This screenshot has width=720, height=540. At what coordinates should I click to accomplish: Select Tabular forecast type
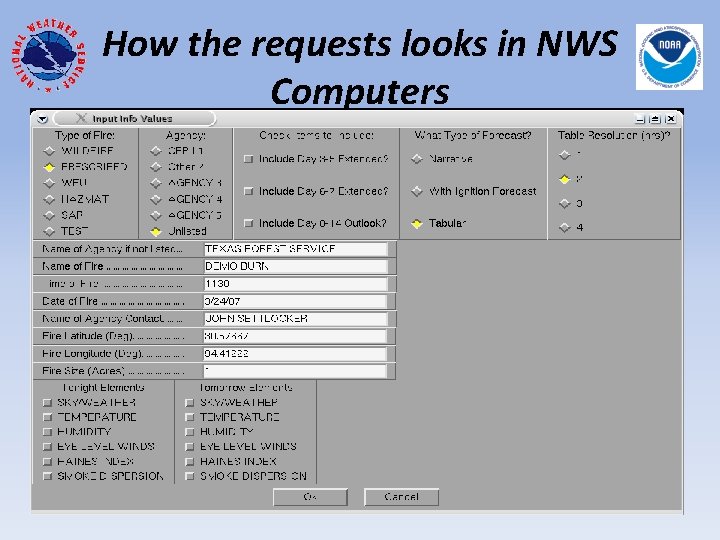pyautogui.click(x=417, y=224)
